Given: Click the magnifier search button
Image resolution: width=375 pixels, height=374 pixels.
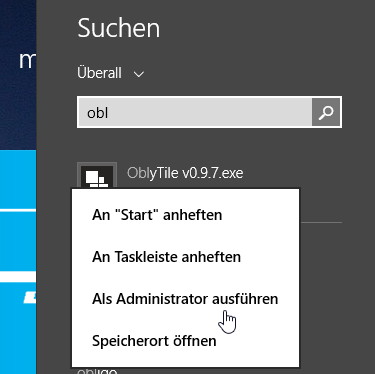Looking at the screenshot, I should (326, 112).
